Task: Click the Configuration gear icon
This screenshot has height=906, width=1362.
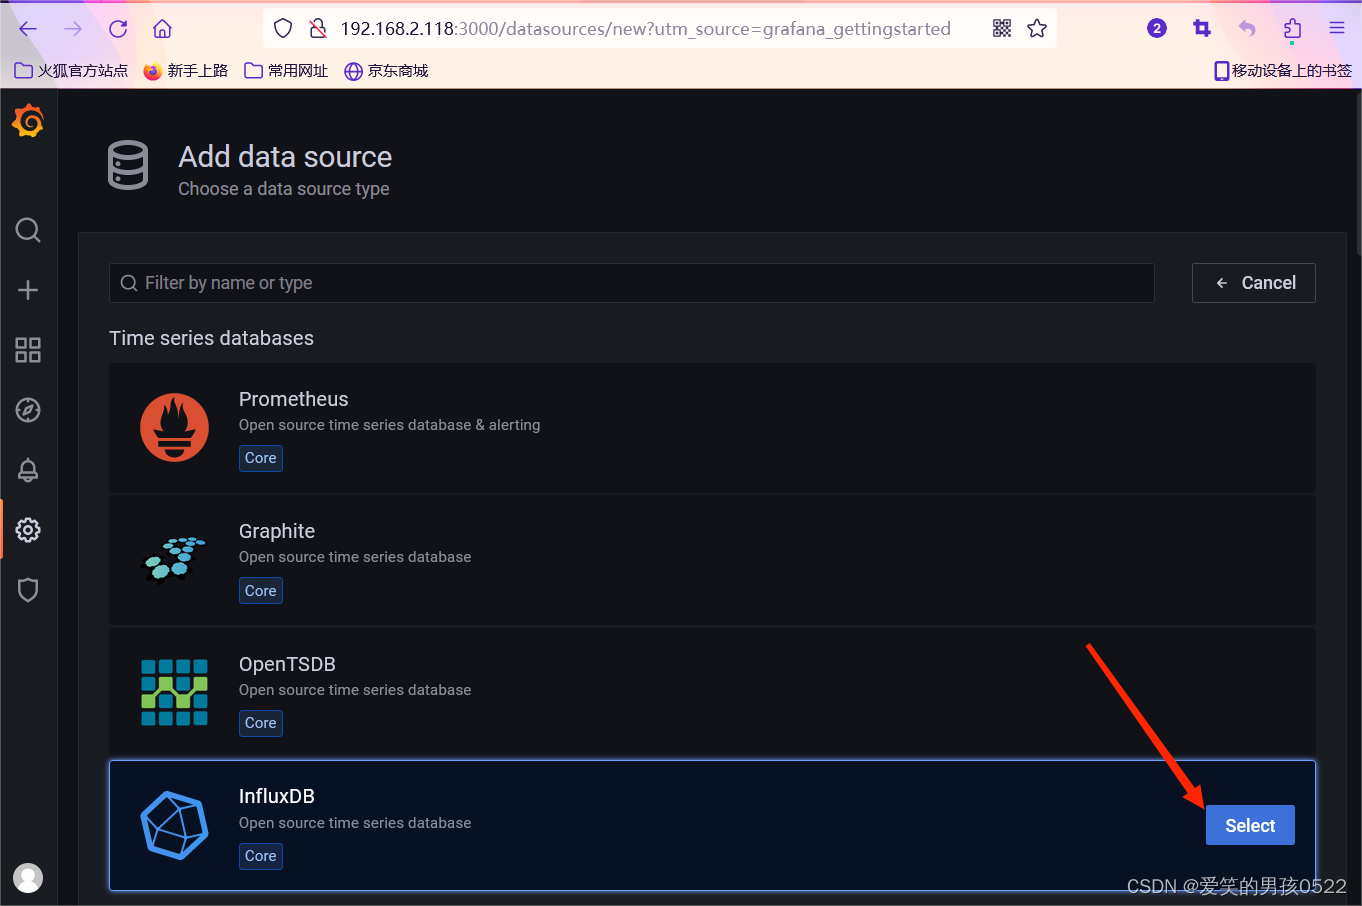Action: coord(27,530)
